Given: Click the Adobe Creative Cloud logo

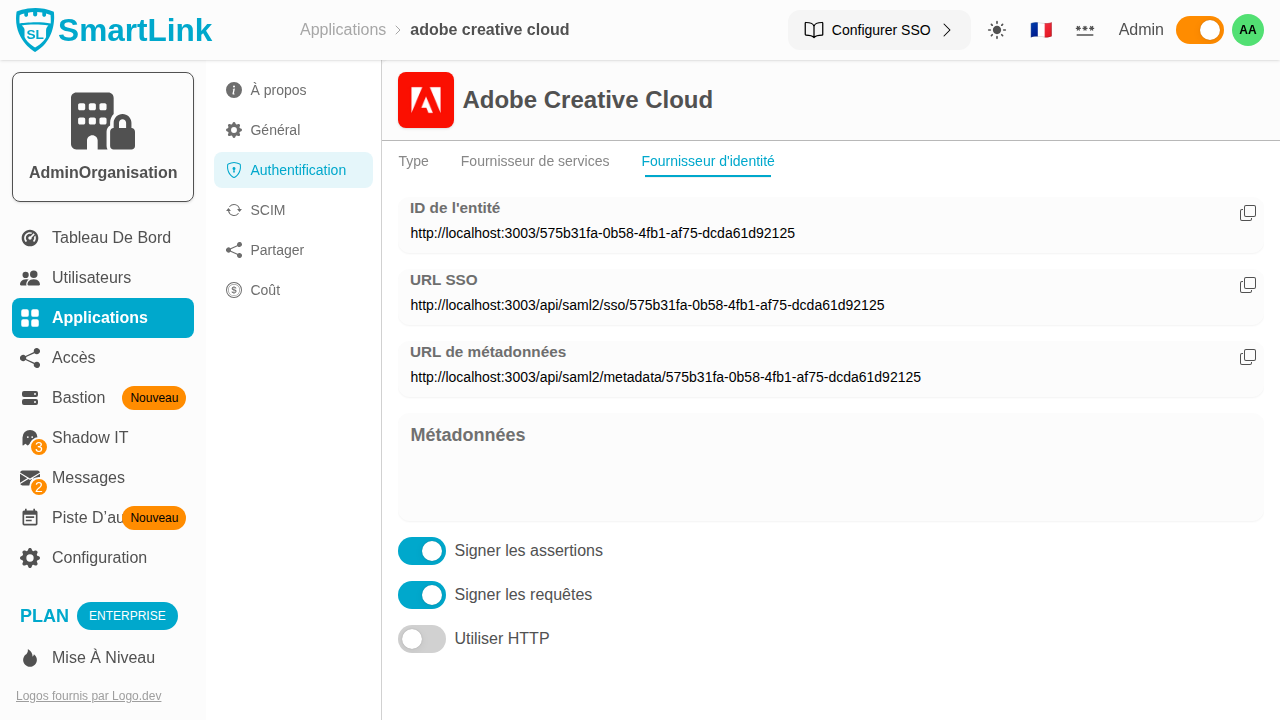Looking at the screenshot, I should click(426, 100).
